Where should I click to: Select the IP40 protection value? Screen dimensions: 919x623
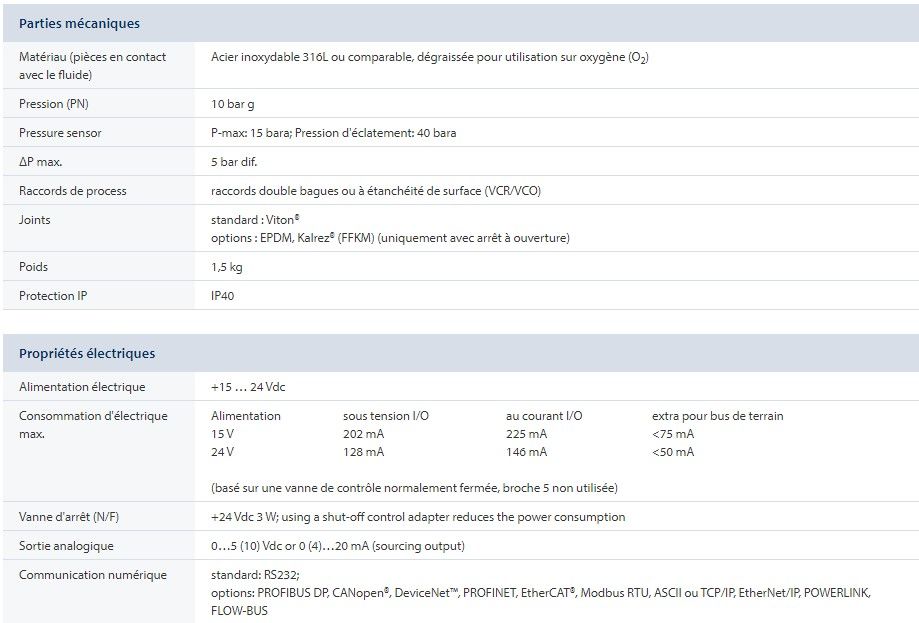point(223,296)
